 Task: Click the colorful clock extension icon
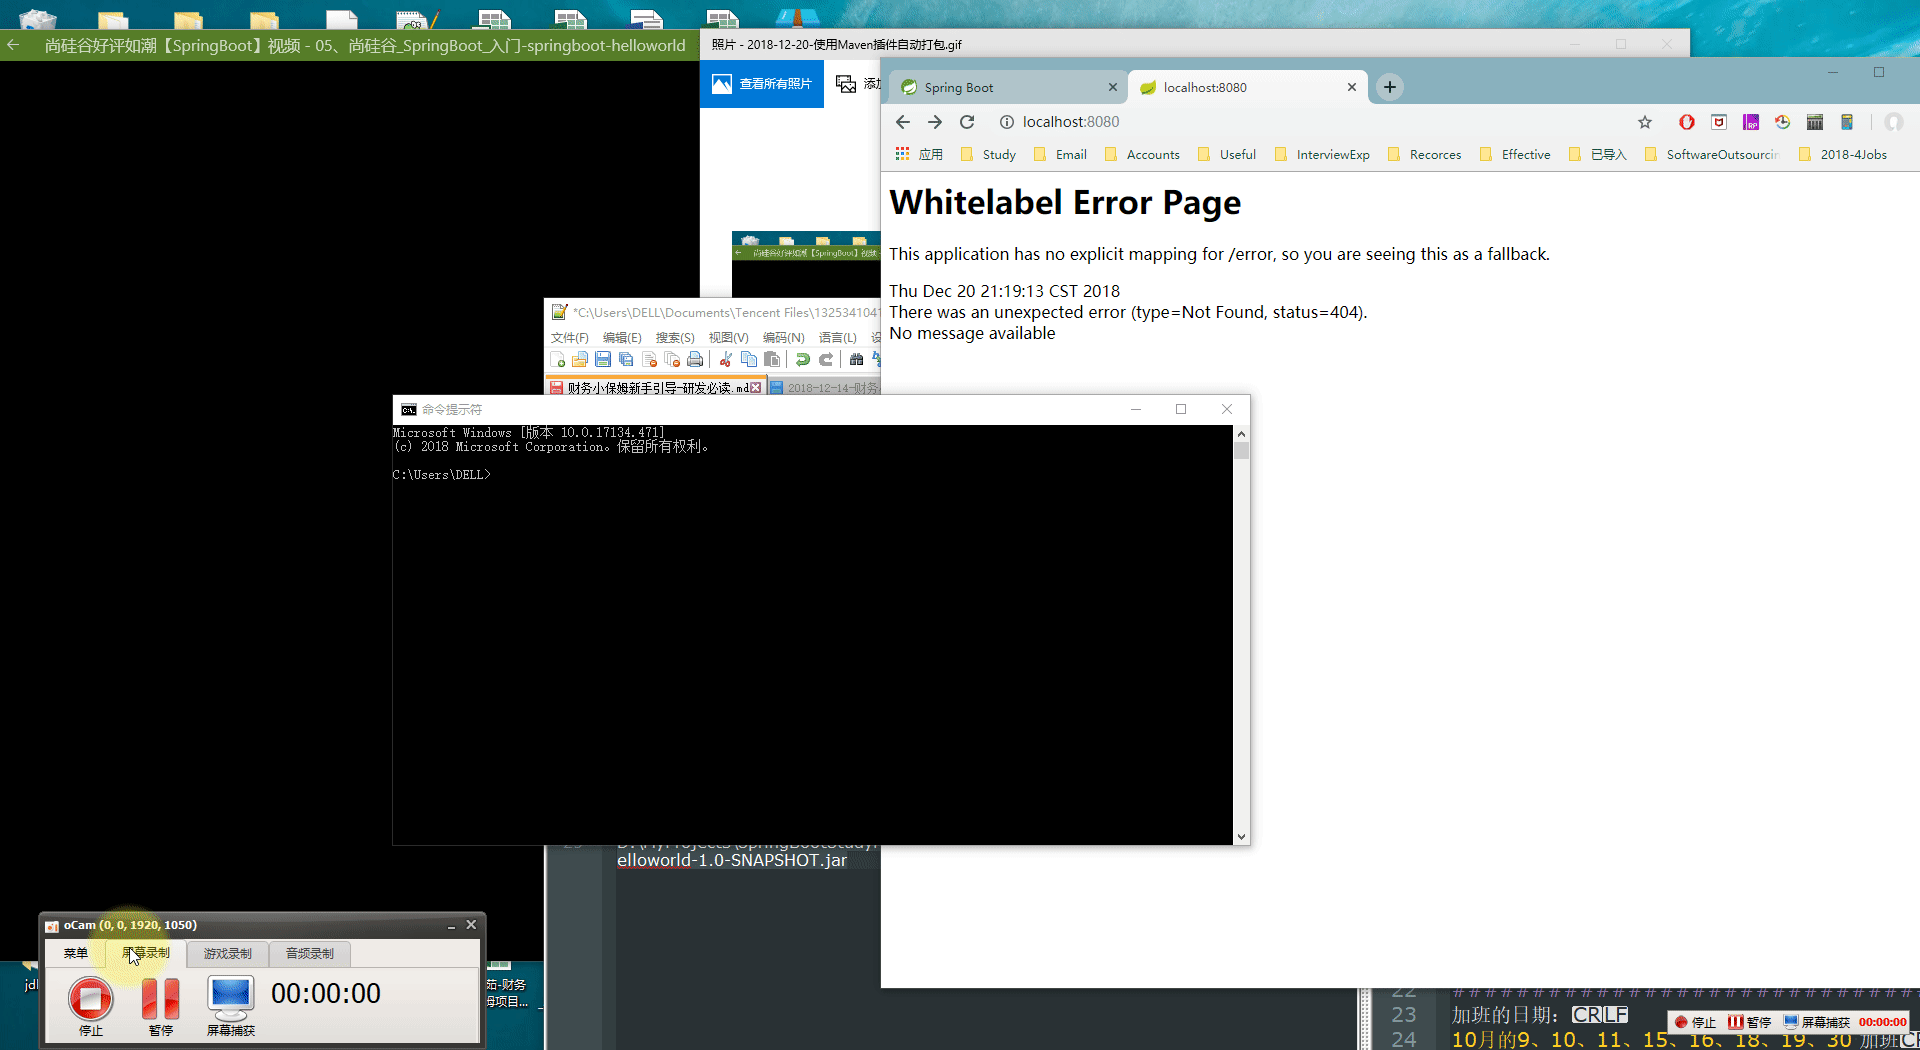(x=1783, y=122)
